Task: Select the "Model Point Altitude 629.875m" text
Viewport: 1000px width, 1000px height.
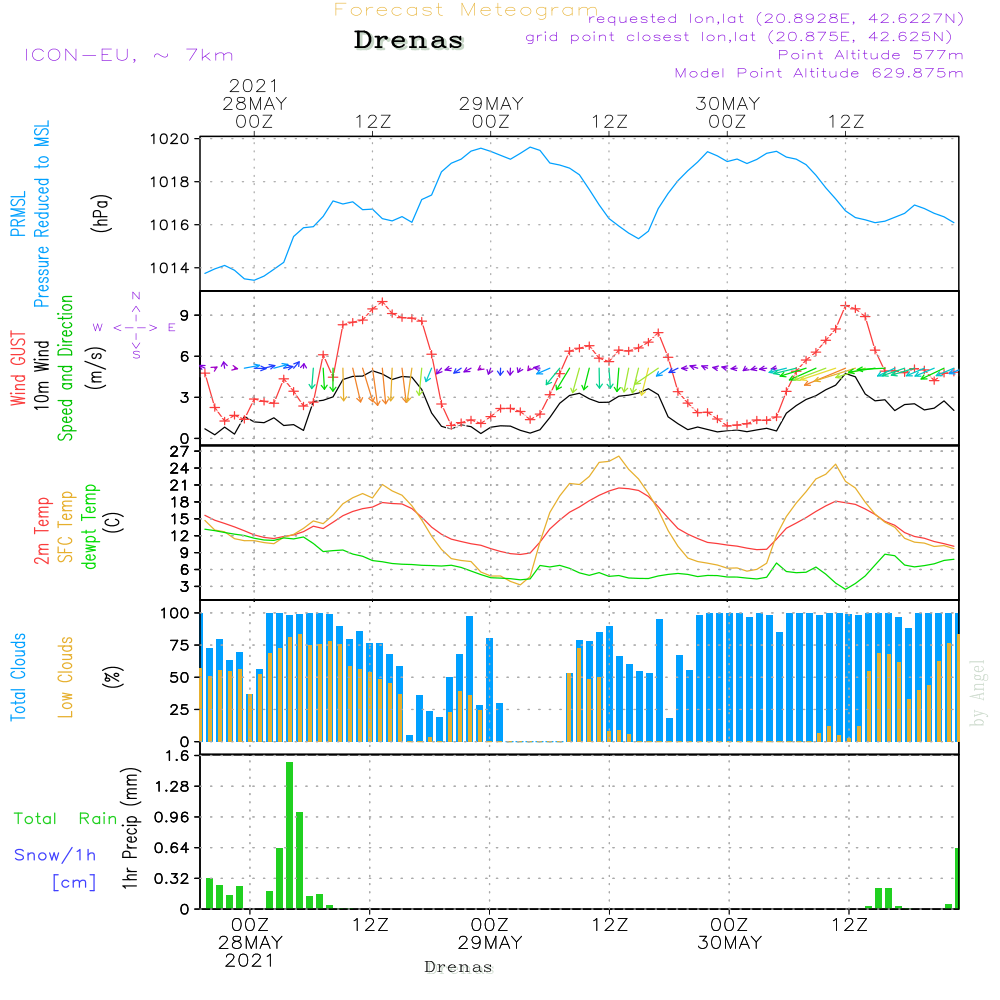Action: click(x=819, y=73)
